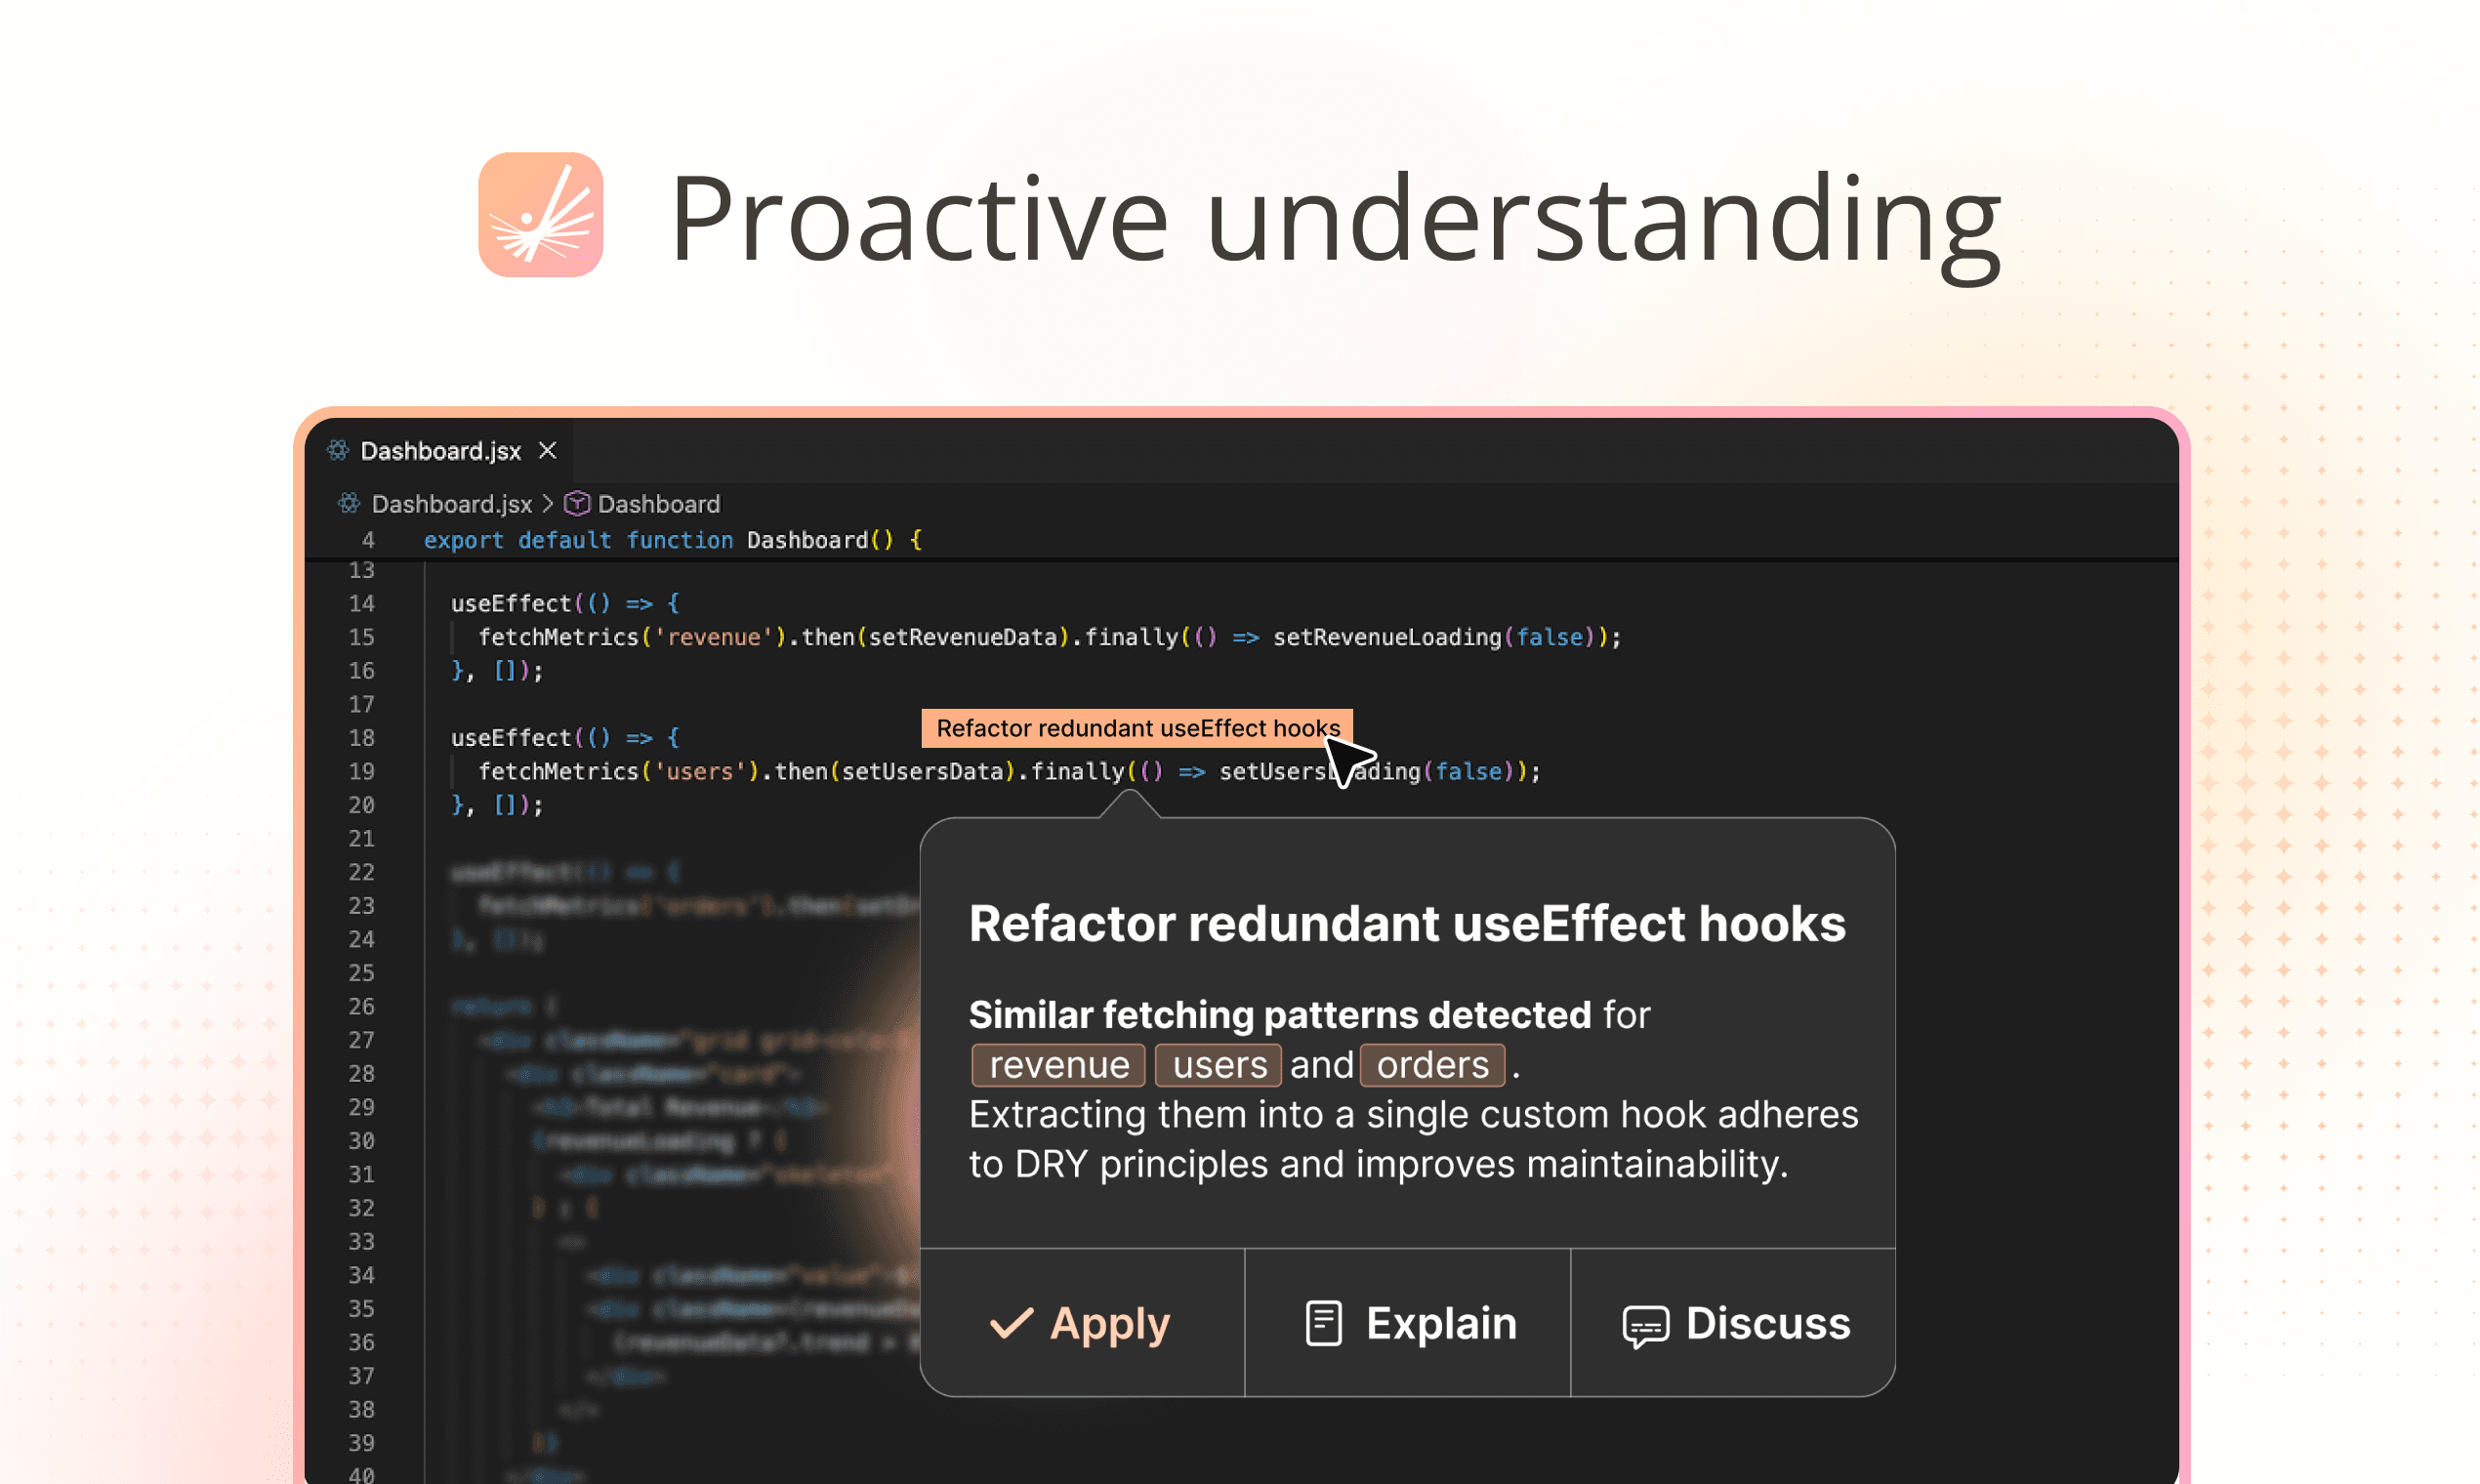2480x1484 pixels.
Task: Click the Dashboard symbol cube icon in the breadcrumb
Action: (x=577, y=503)
